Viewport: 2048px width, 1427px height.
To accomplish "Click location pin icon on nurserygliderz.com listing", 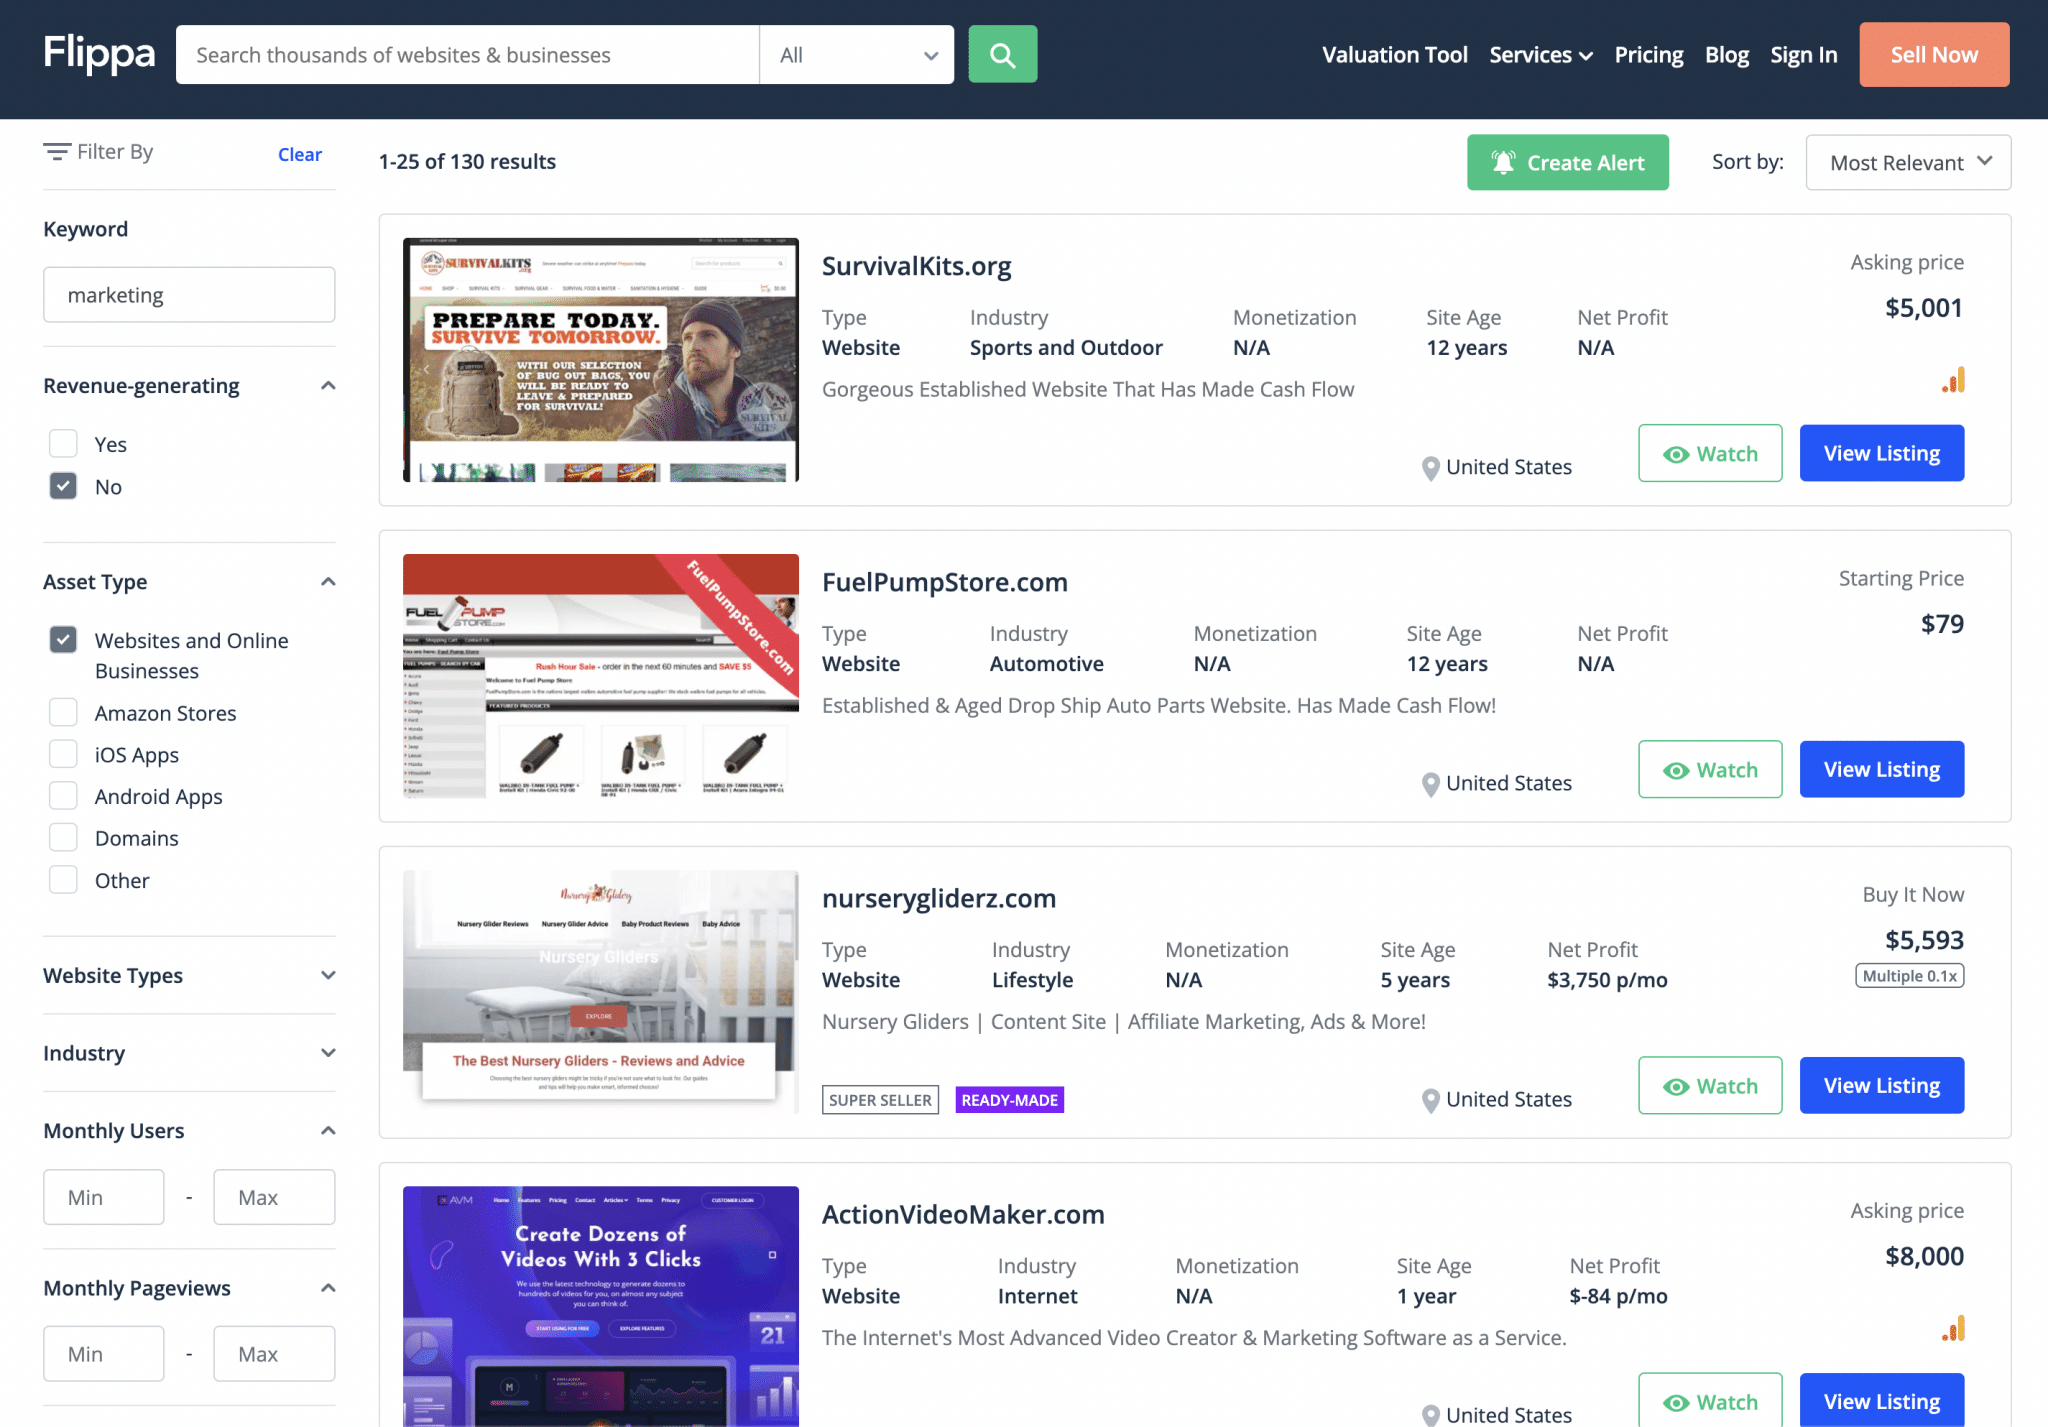I will (x=1431, y=1100).
